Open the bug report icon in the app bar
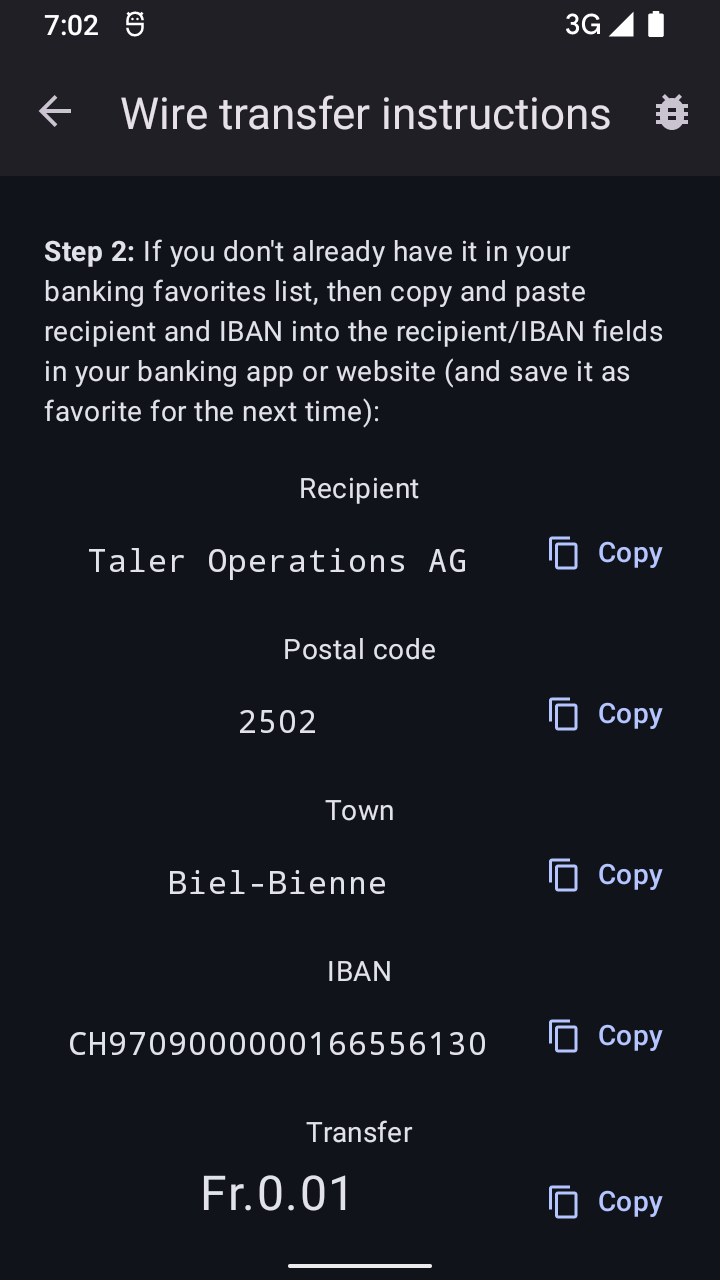The image size is (720, 1280). (671, 113)
